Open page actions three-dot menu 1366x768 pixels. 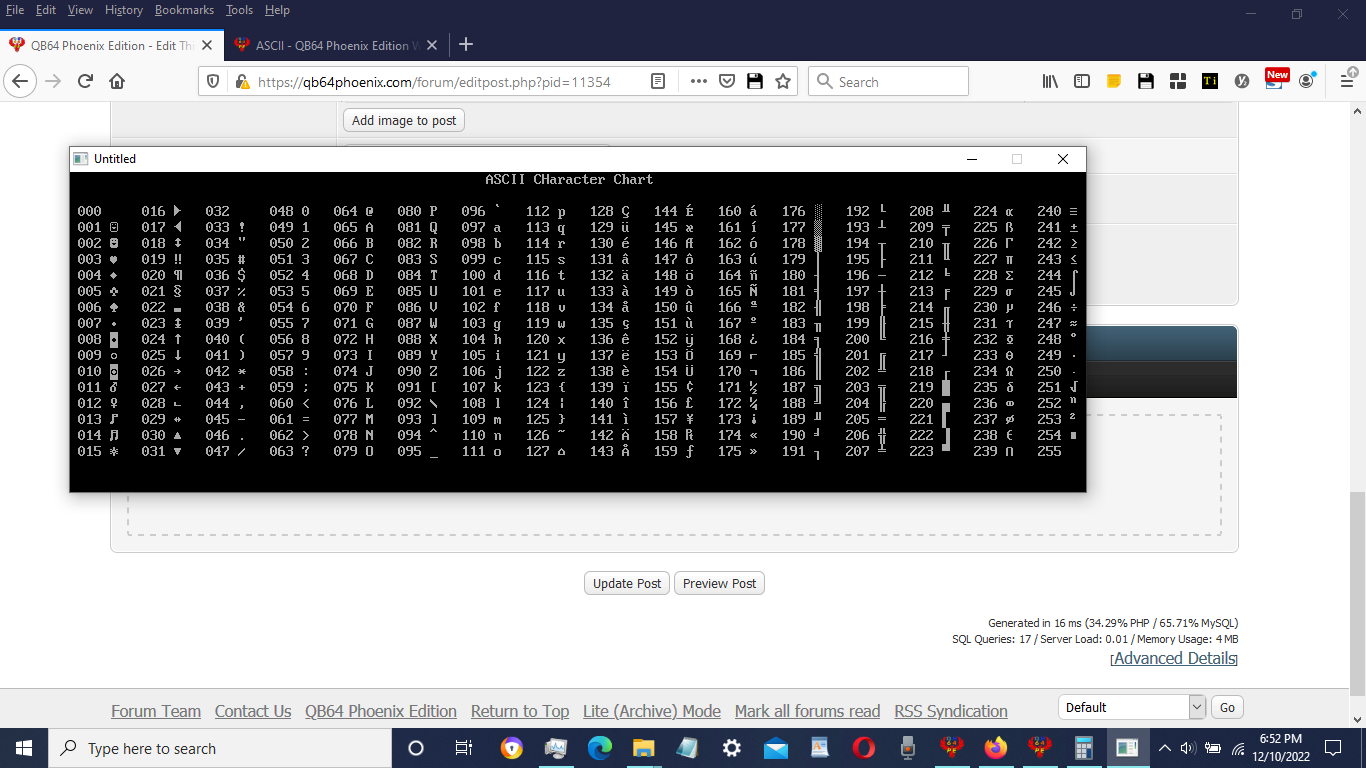(699, 81)
